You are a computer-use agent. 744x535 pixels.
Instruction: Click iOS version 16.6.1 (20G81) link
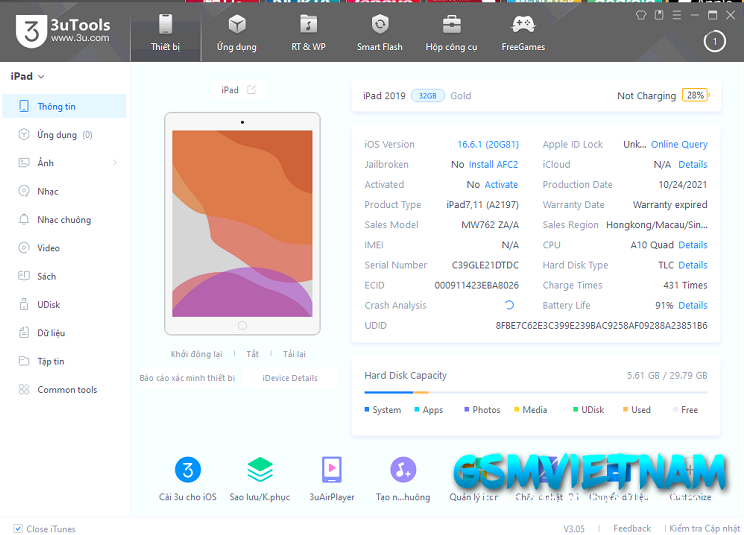click(x=488, y=144)
